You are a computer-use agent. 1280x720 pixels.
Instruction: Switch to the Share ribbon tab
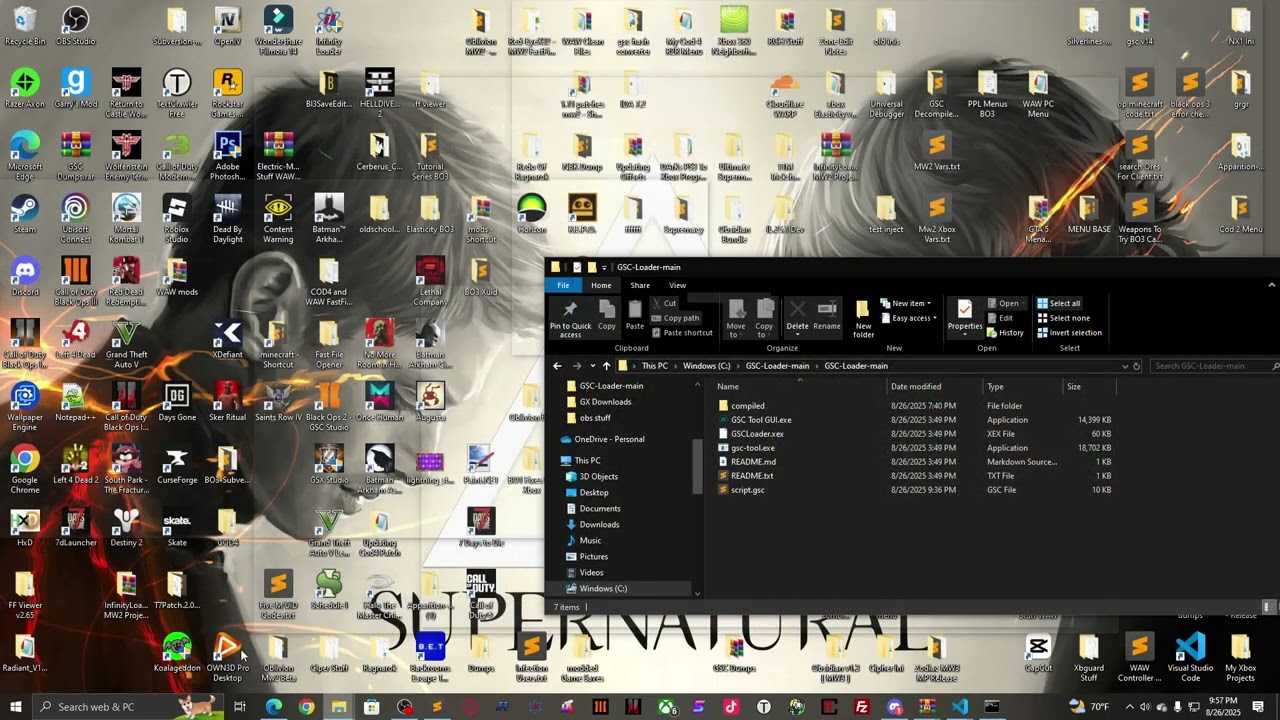click(640, 285)
